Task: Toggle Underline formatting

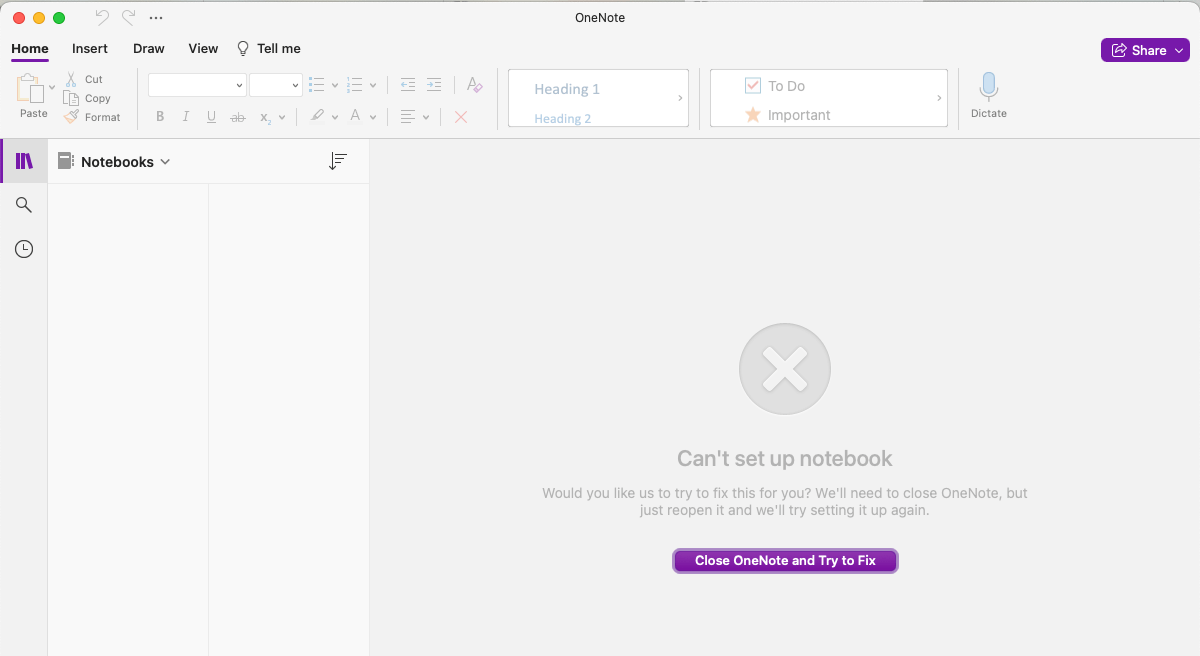Action: tap(211, 117)
